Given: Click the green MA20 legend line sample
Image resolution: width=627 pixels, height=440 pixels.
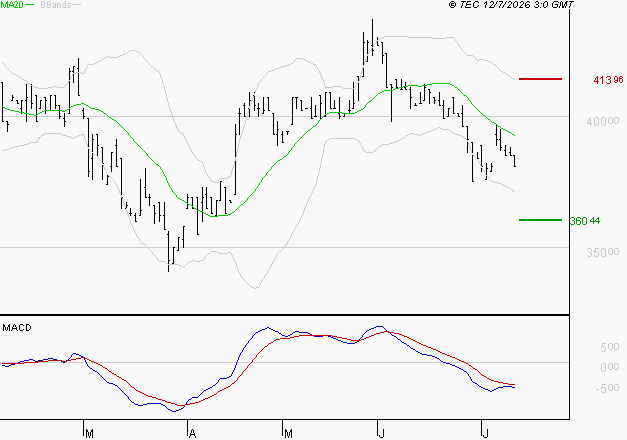Looking at the screenshot, I should 30,5.
